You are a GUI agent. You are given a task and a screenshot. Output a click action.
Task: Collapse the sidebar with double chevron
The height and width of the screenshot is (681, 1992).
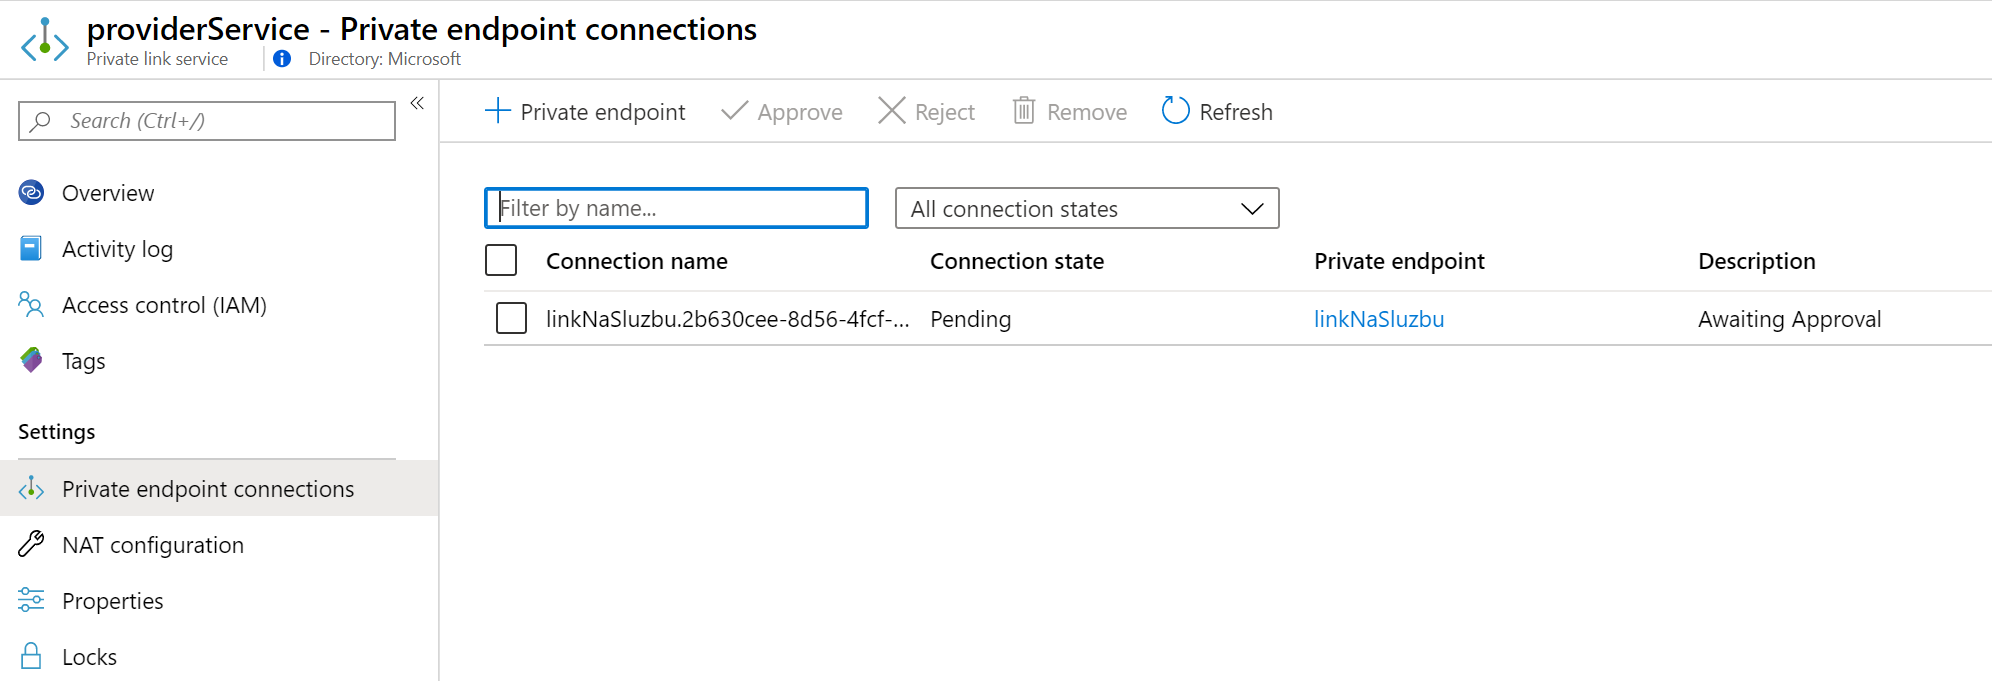point(417,103)
